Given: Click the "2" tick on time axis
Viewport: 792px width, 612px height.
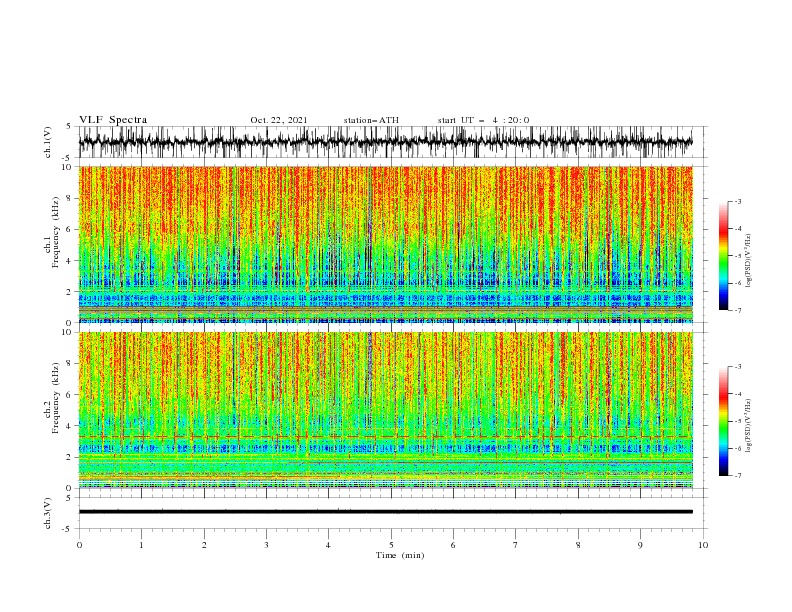Looking at the screenshot, I should point(204,545).
